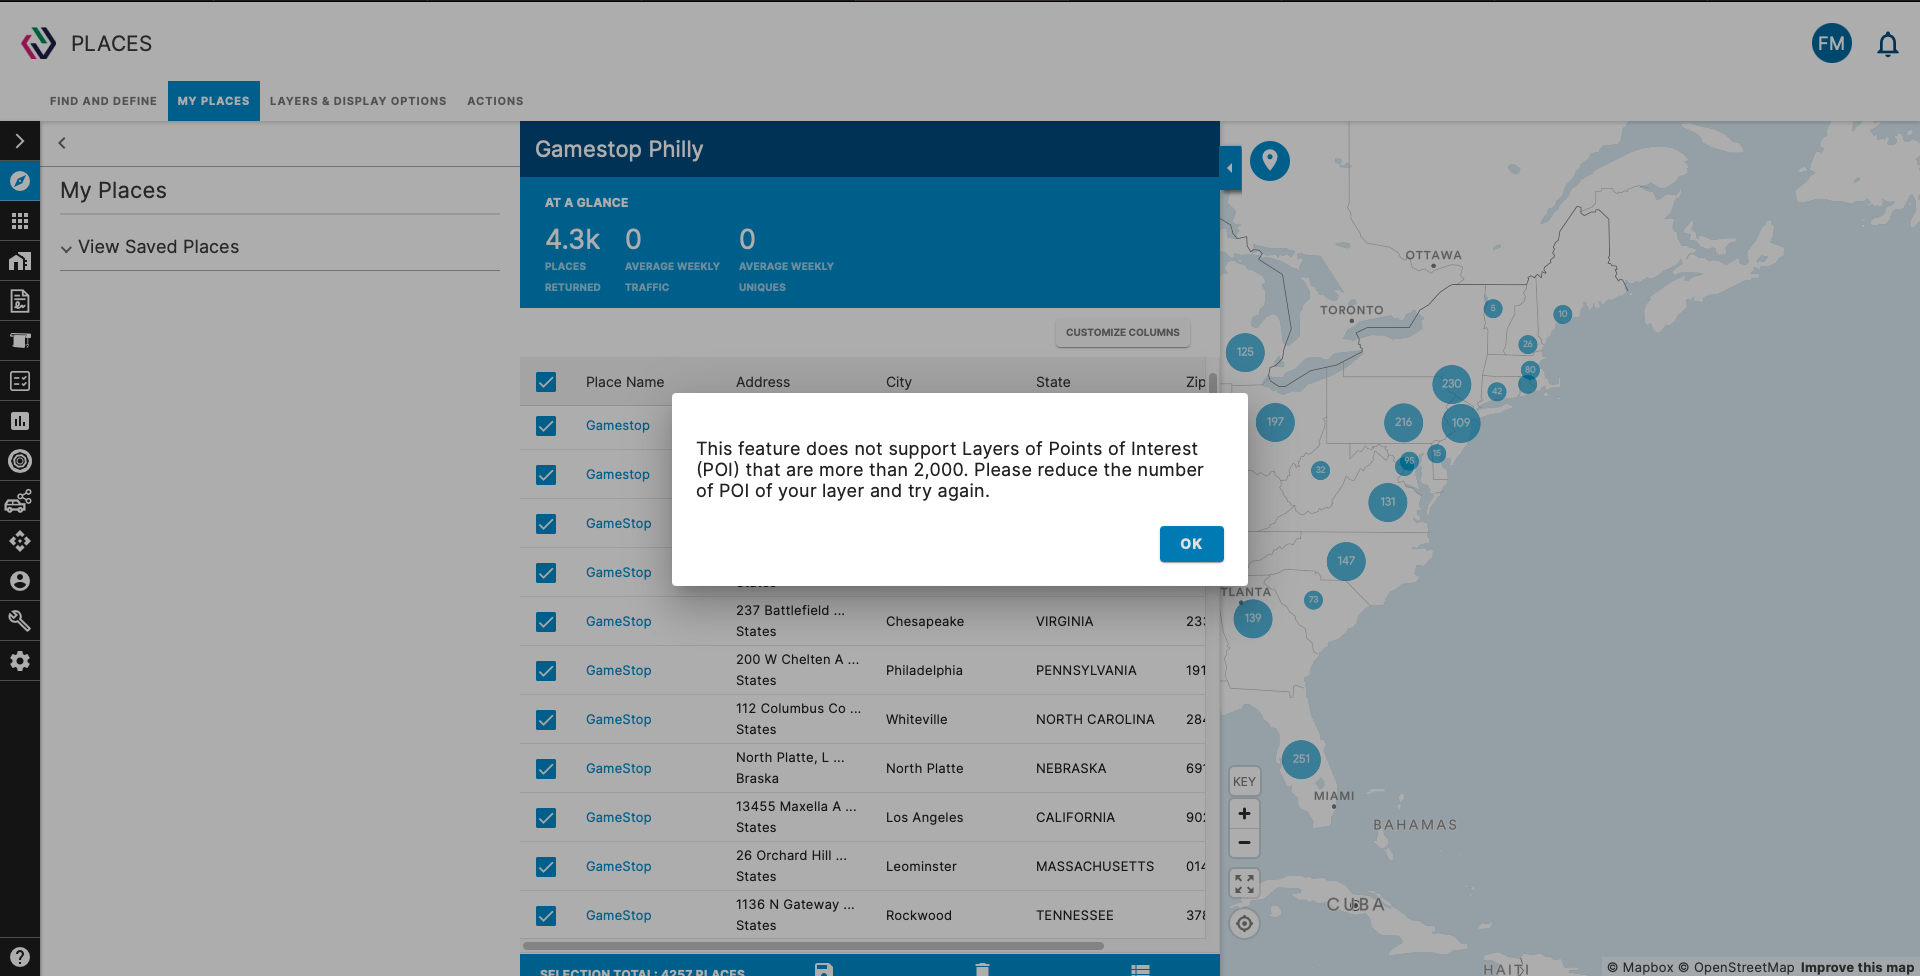
Task: Click the 251 cluster near Miami
Action: pos(1301,759)
